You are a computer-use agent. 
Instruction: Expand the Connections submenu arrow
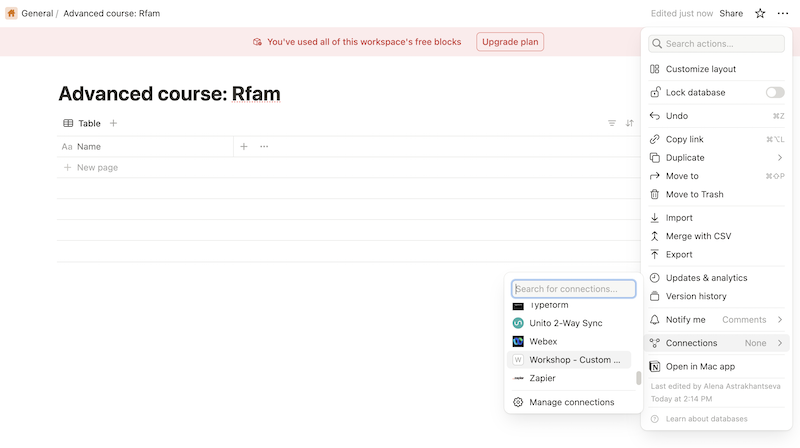[x=780, y=343]
